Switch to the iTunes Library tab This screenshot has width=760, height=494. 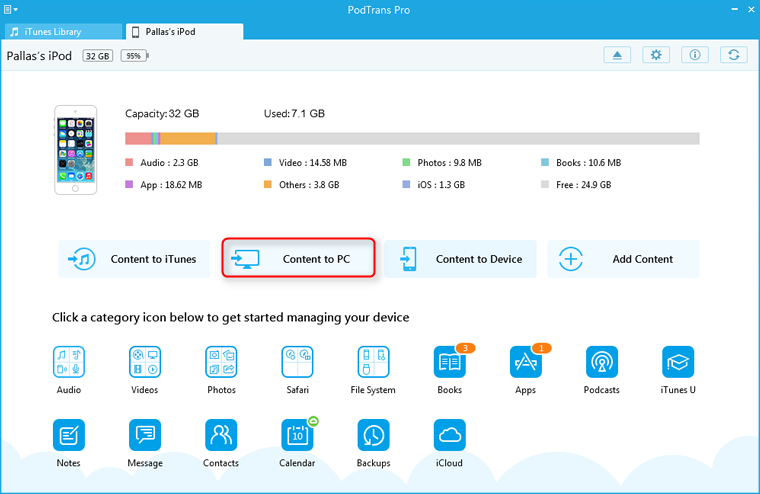coord(62,32)
